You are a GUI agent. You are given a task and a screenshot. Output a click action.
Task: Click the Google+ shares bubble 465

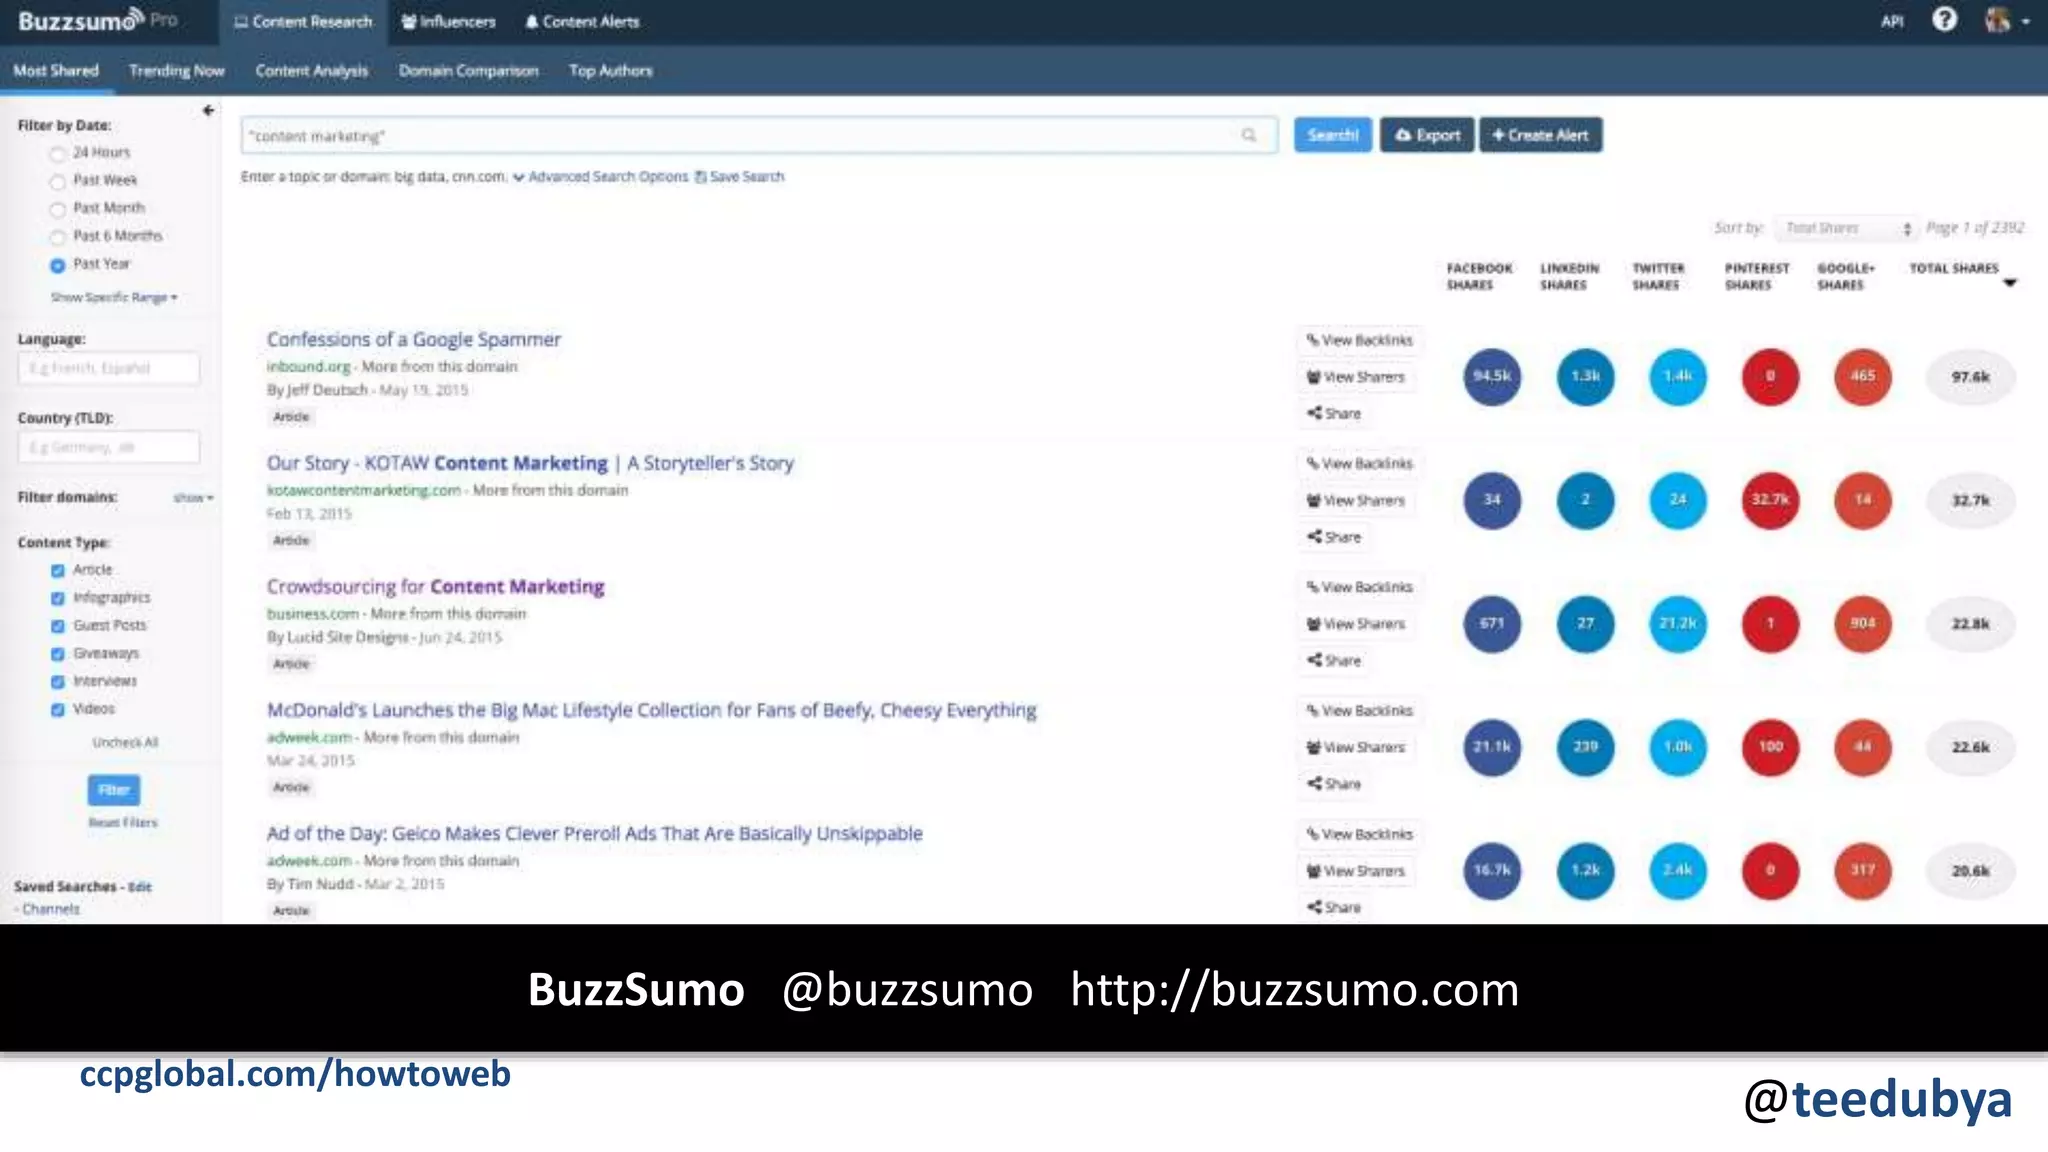1863,376
